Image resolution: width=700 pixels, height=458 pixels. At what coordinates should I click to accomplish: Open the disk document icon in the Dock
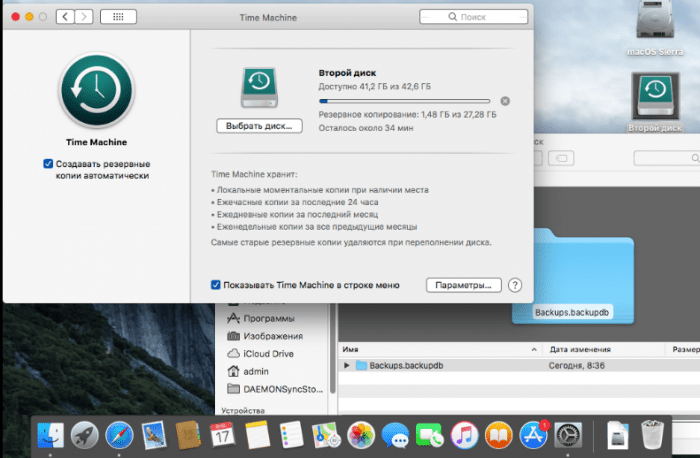(x=618, y=435)
